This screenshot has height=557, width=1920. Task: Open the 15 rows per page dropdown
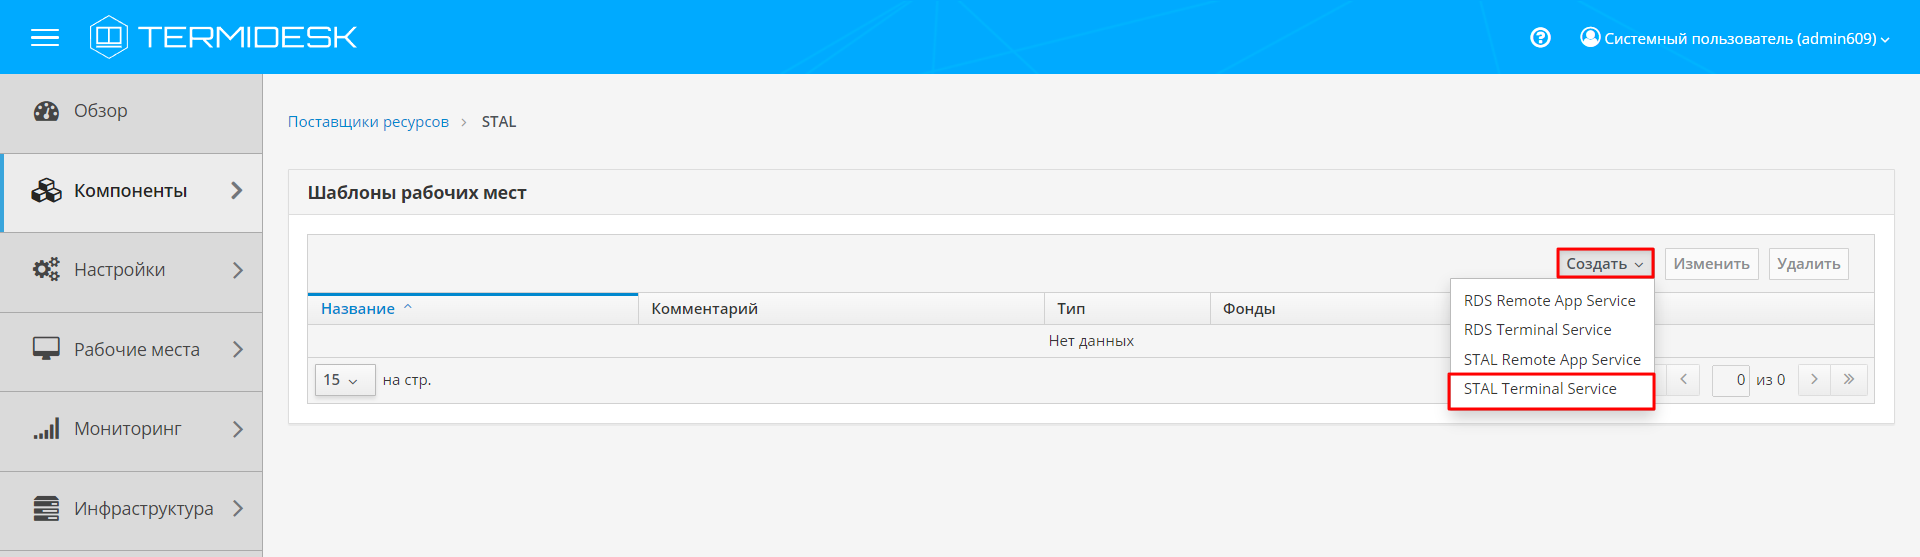coord(345,380)
